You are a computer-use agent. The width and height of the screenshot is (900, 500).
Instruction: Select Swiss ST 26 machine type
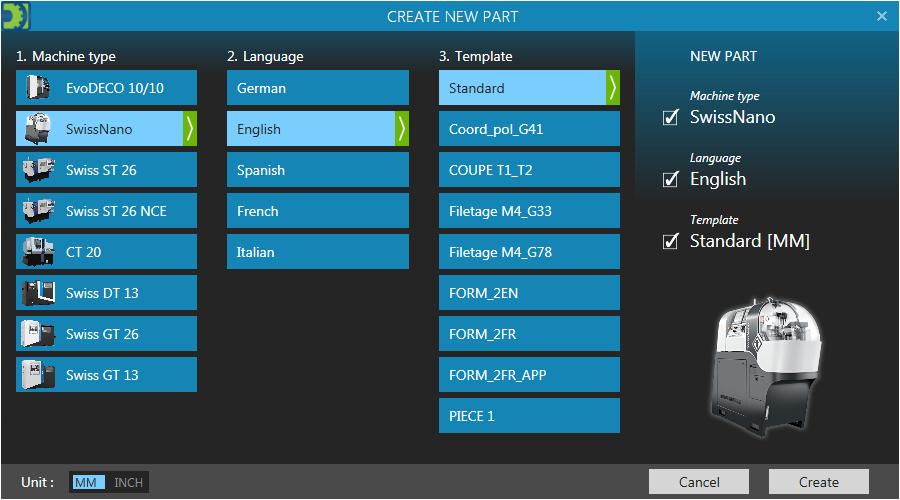click(106, 170)
